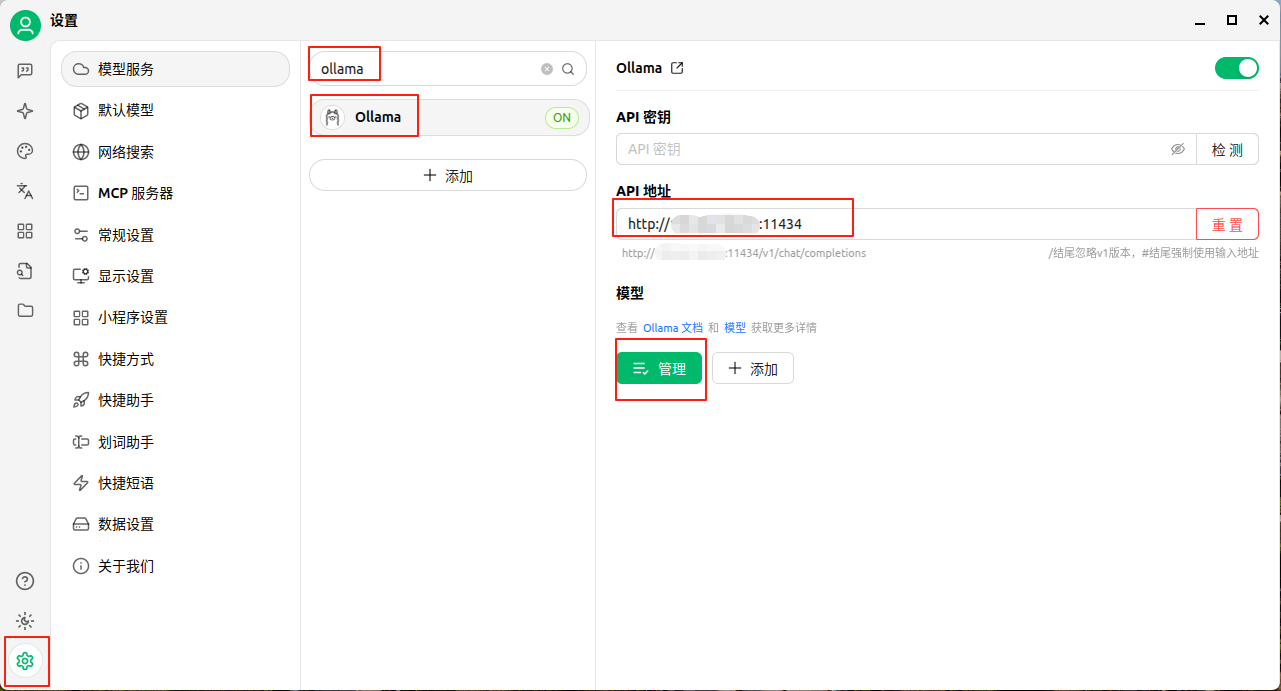Open the 默认模型 settings section
This screenshot has width=1281, height=691.
[x=175, y=110]
